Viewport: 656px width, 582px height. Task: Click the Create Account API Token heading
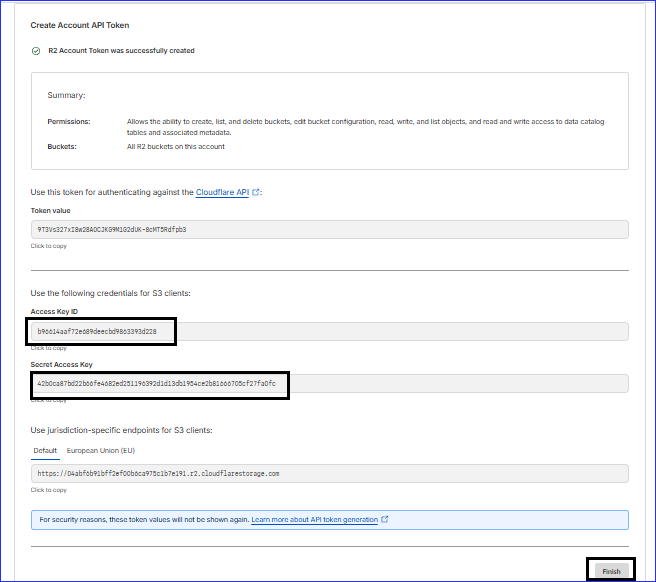click(x=80, y=25)
